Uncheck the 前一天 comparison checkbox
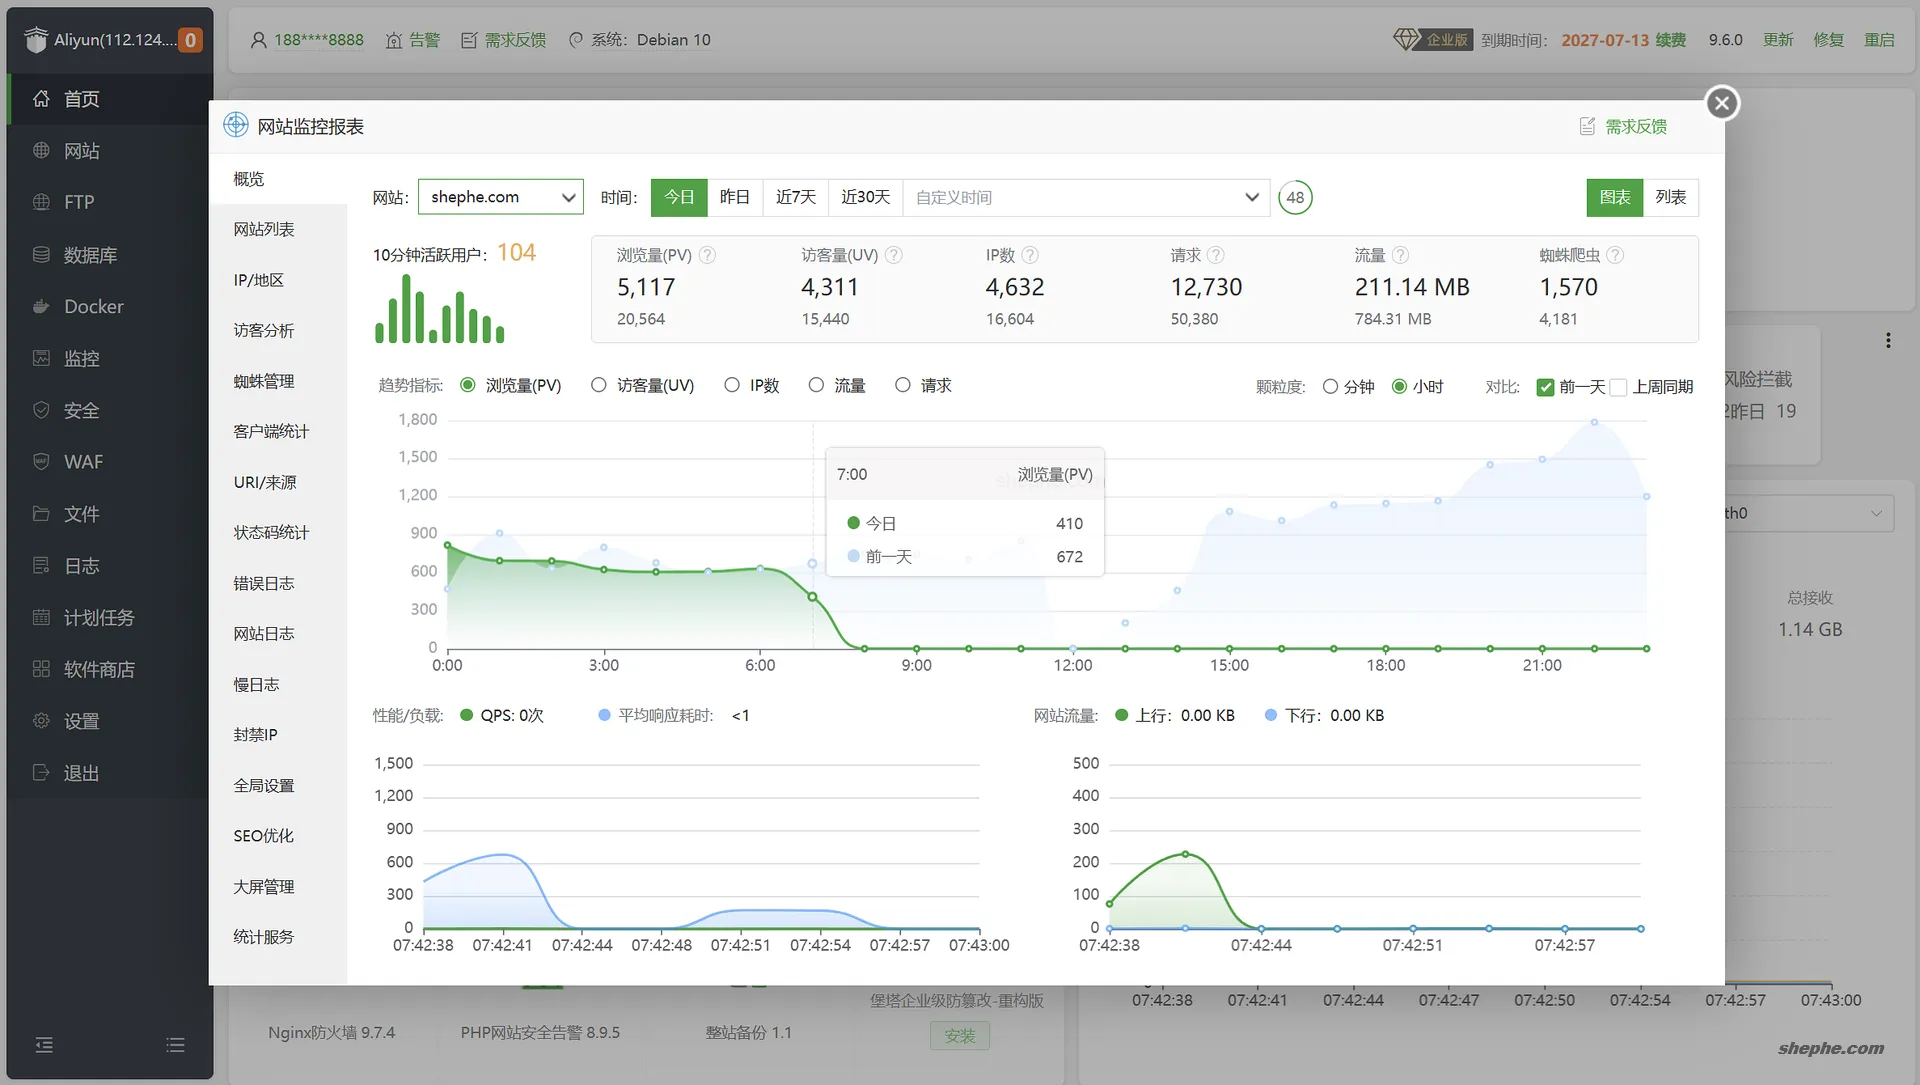 1545,387
